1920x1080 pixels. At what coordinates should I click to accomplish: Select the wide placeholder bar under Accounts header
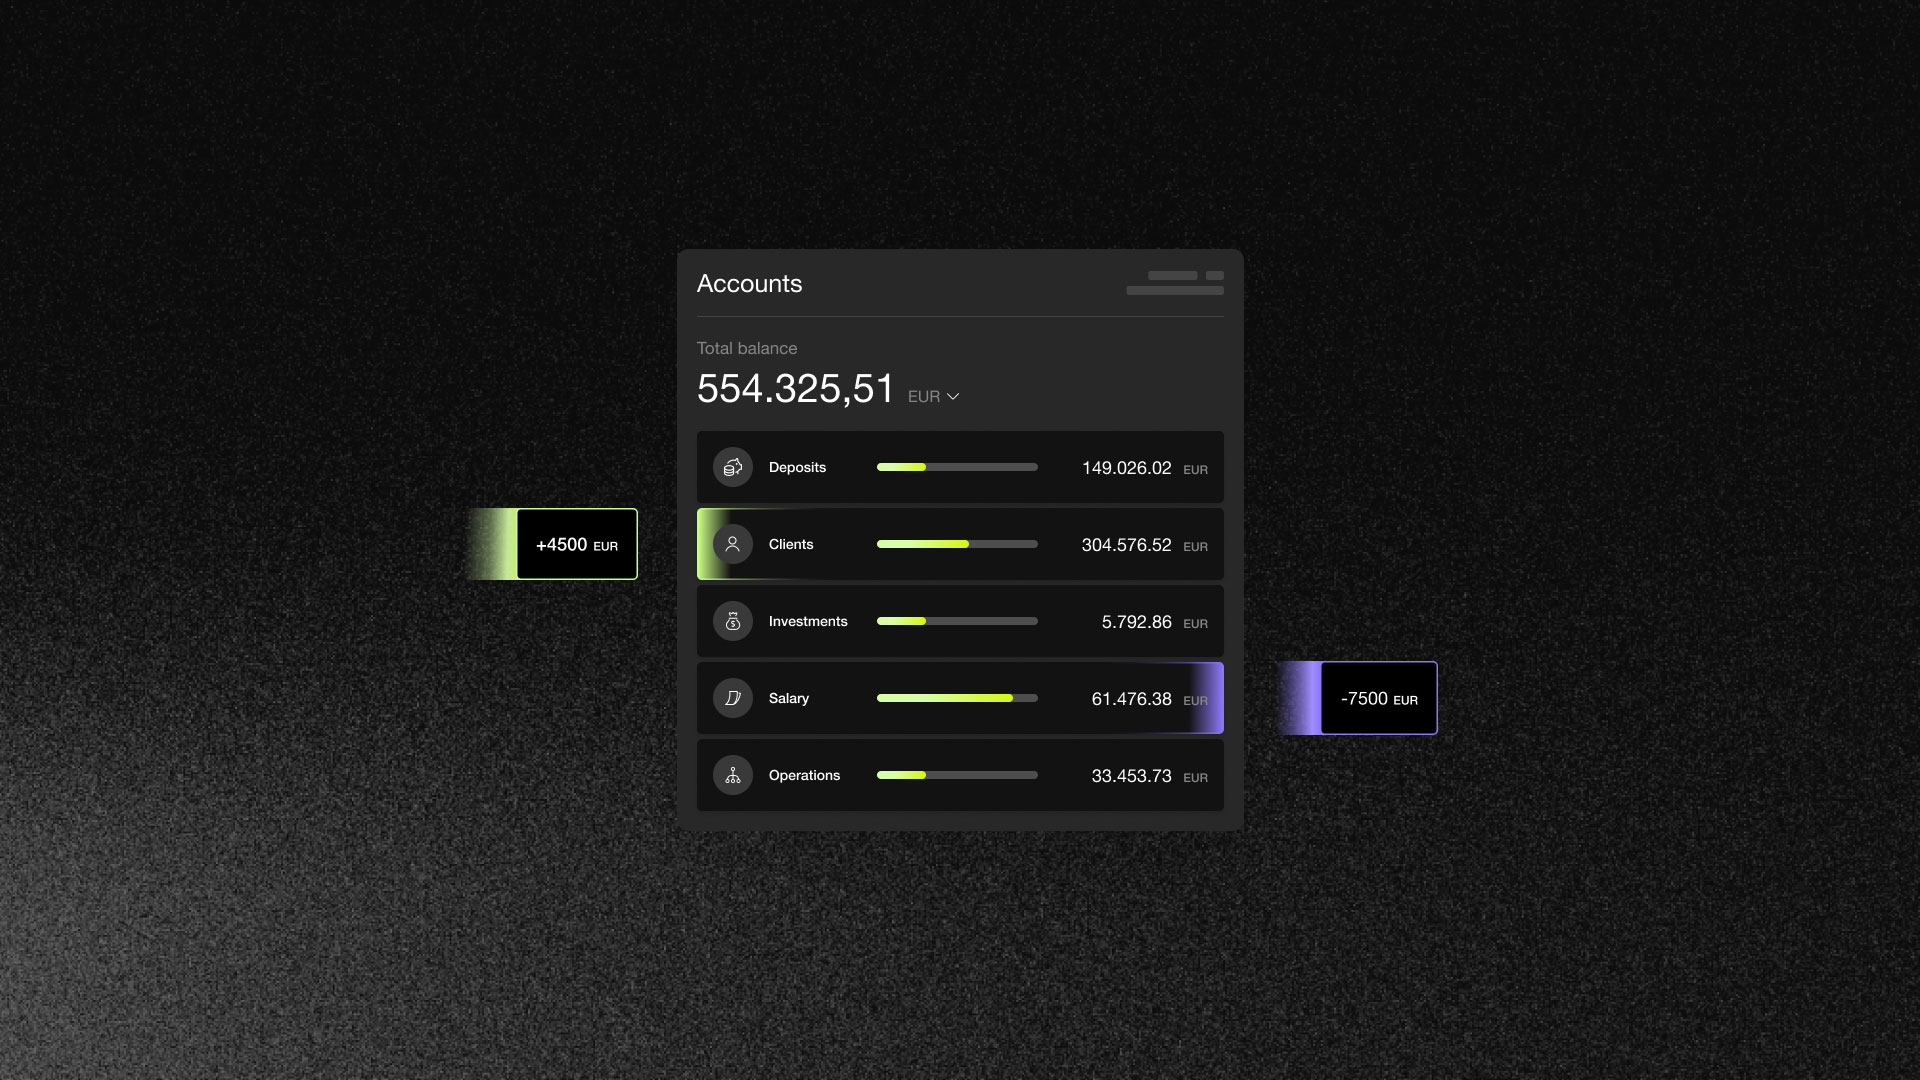1175,290
